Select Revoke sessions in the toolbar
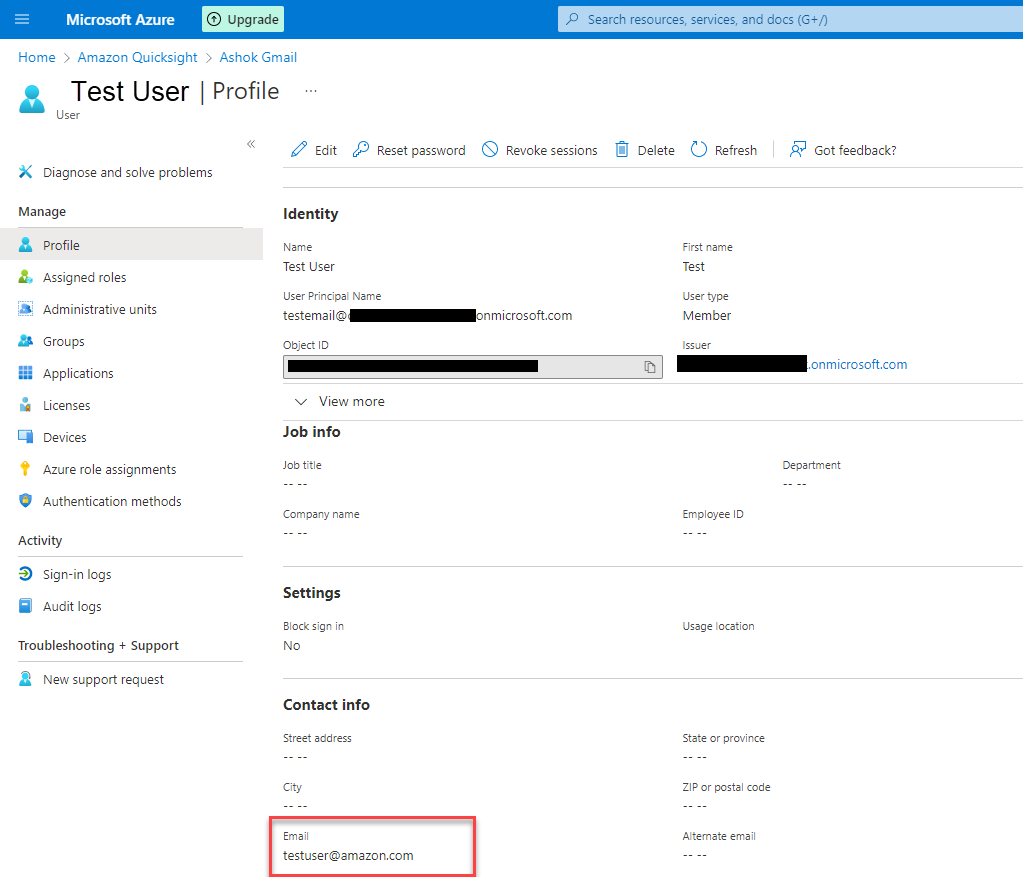The image size is (1023, 877). pyautogui.click(x=540, y=150)
